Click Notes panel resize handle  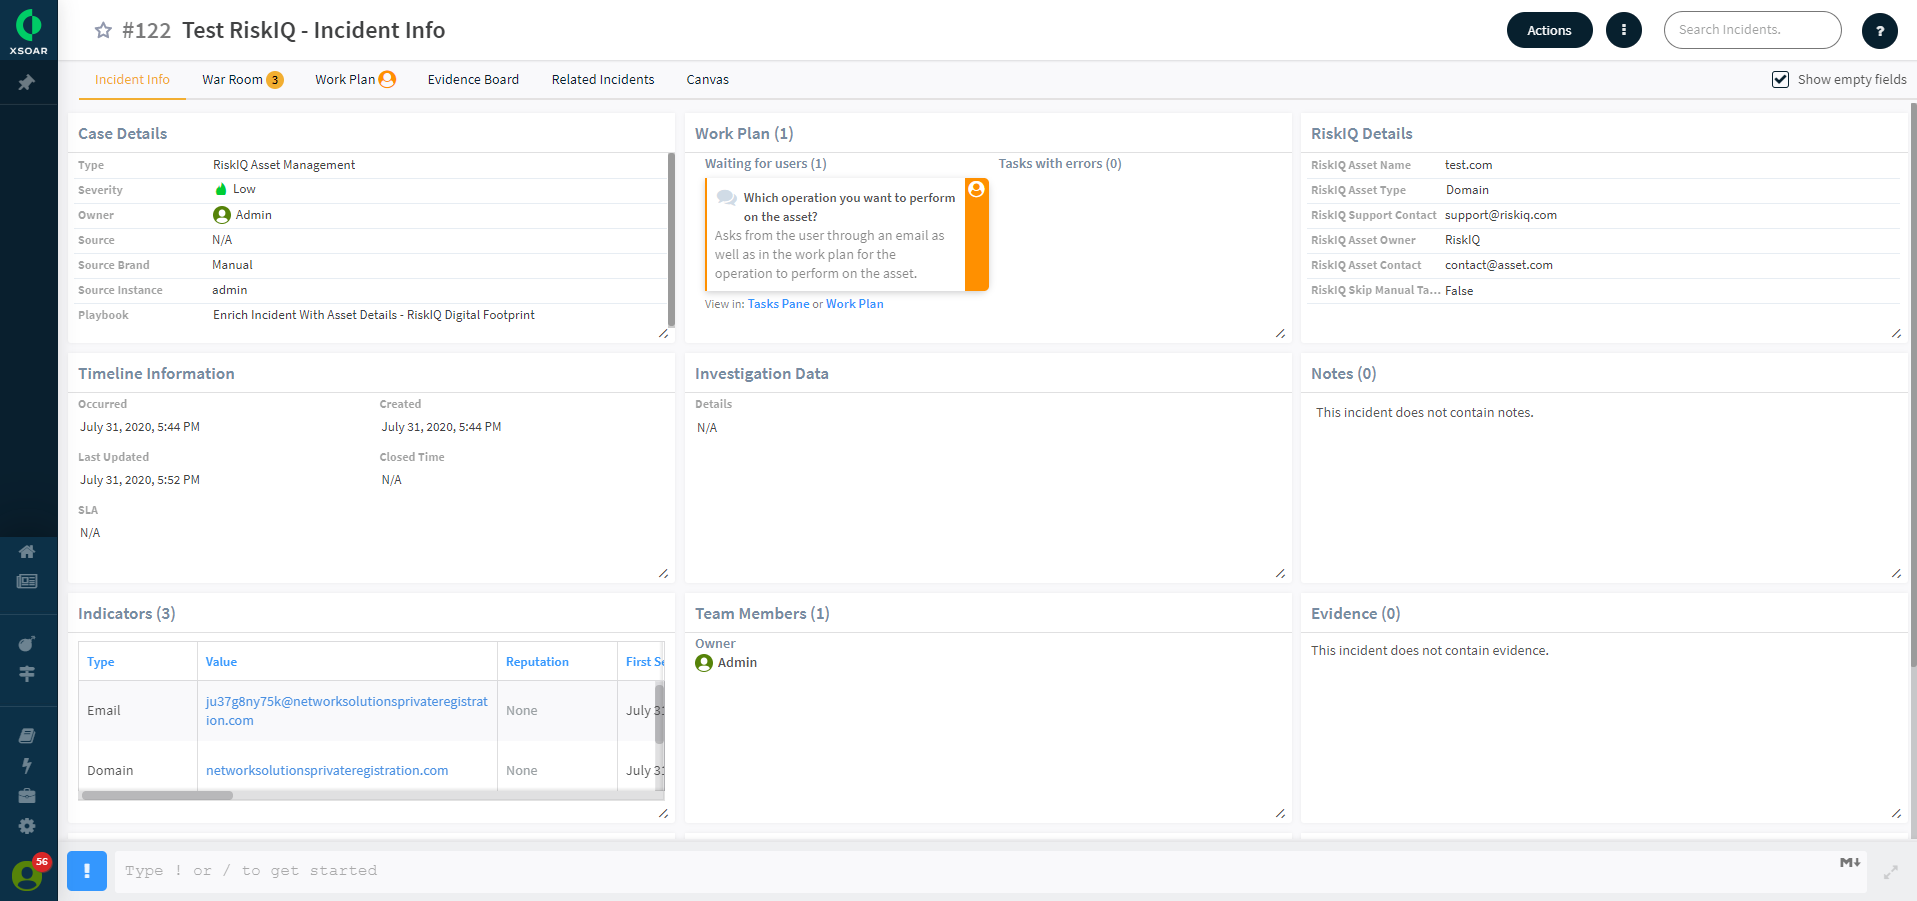(x=1896, y=573)
